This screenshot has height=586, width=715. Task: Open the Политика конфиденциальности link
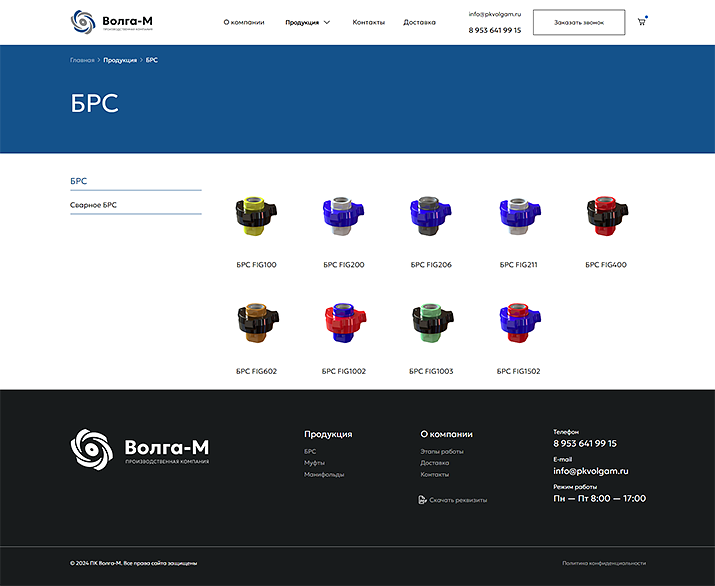point(603,563)
